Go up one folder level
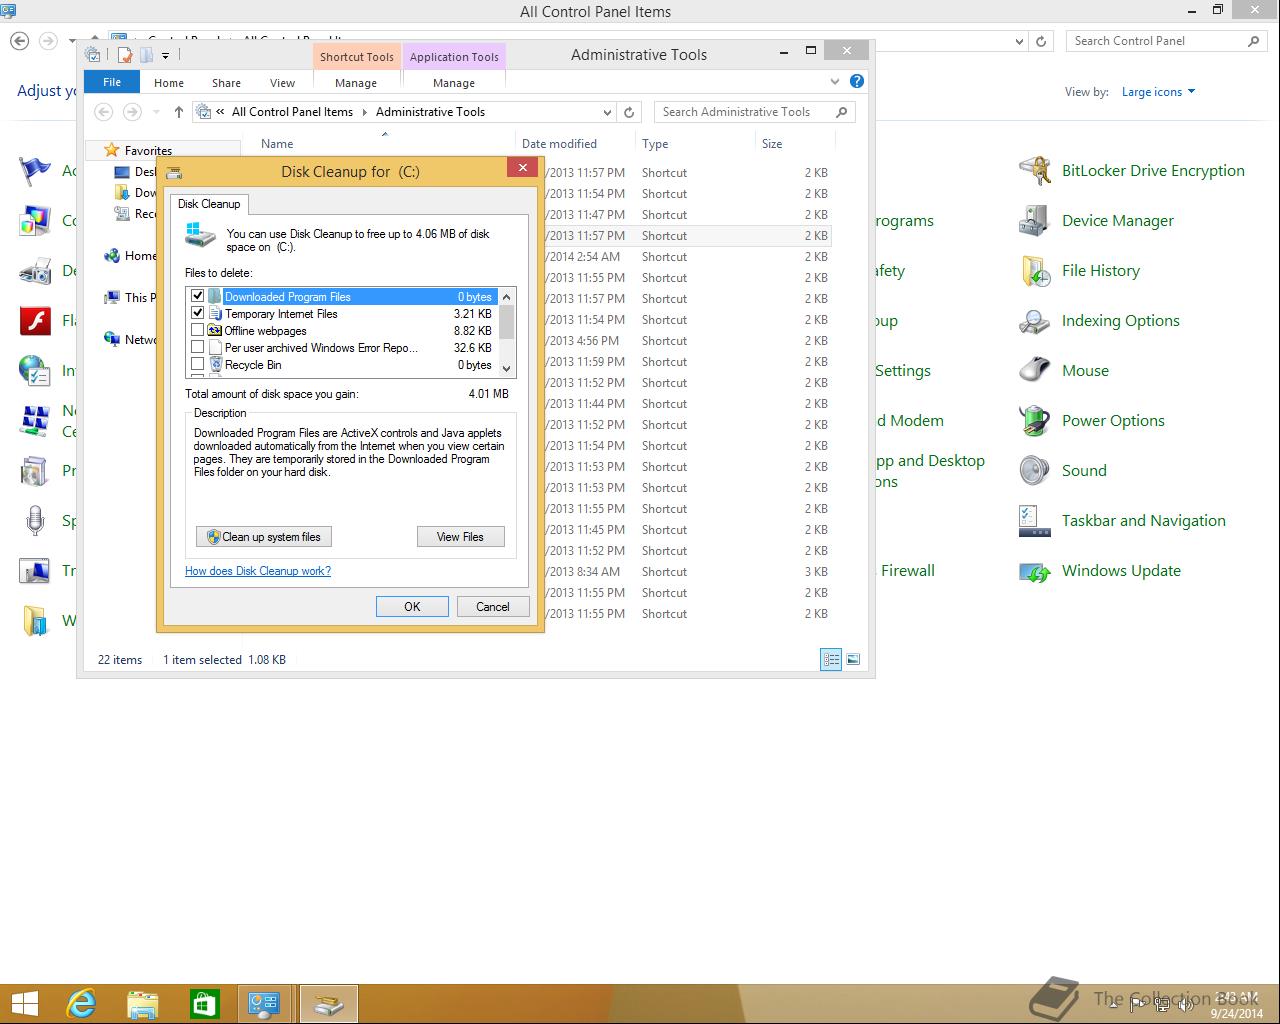The image size is (1280, 1024). pyautogui.click(x=178, y=112)
